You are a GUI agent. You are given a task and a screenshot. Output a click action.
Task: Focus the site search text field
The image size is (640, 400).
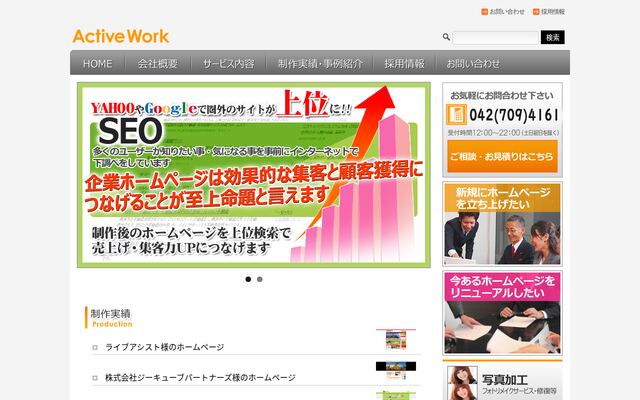(496, 38)
